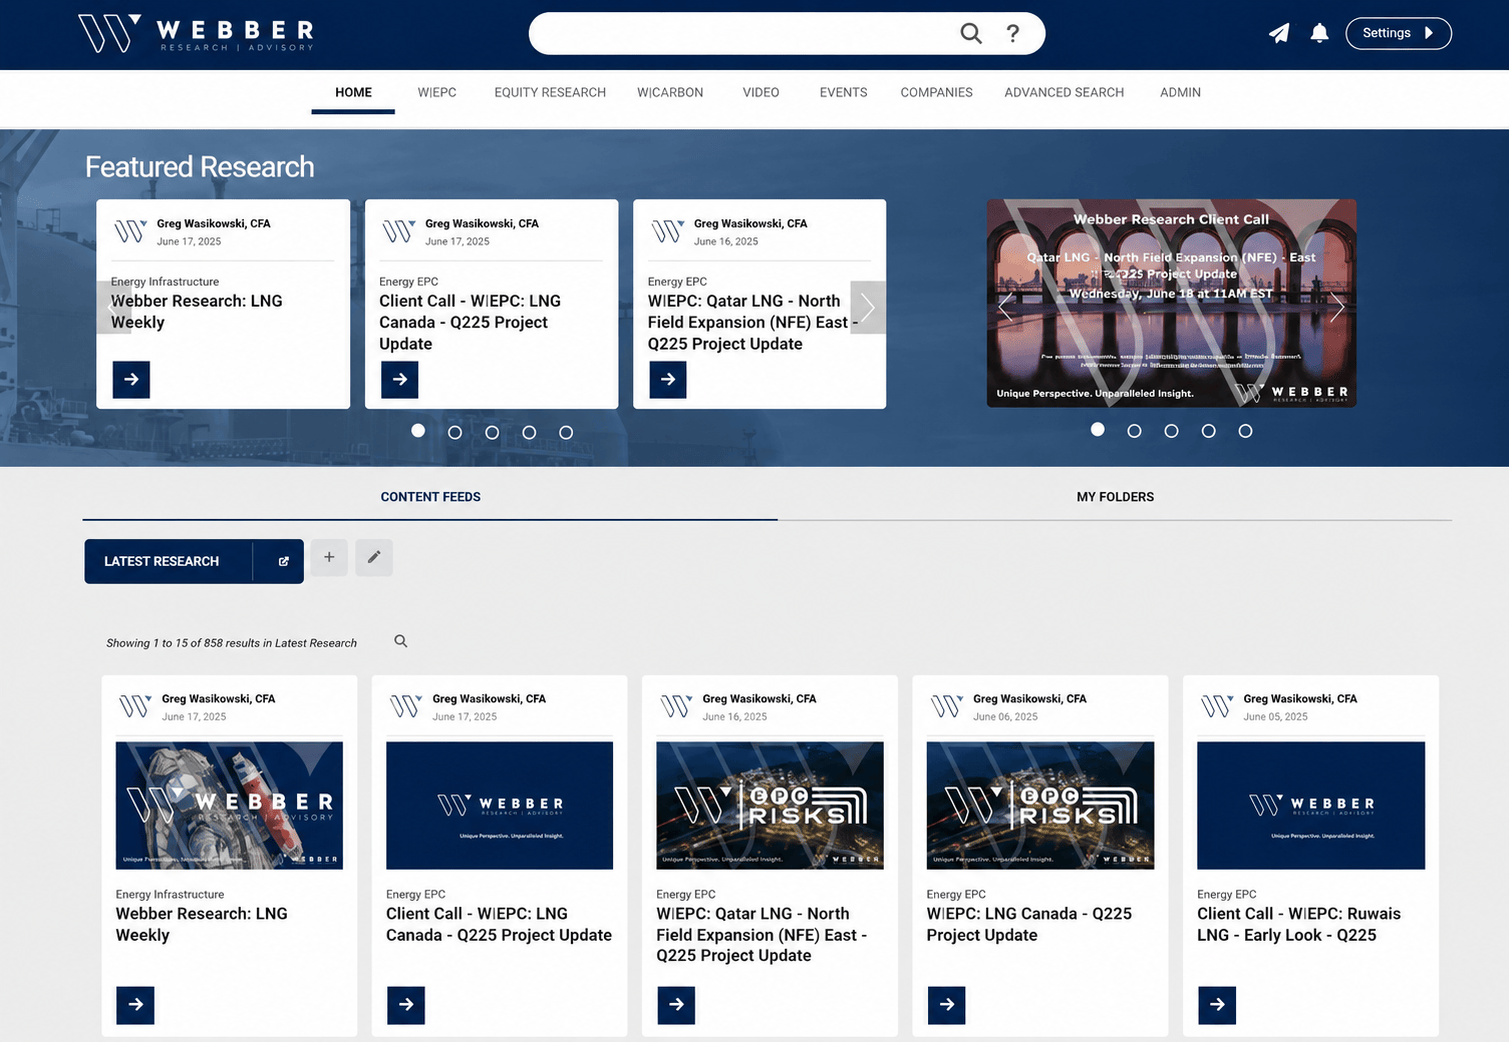The image size is (1509, 1042).
Task: Open the EQUITY RESEARCH menu item
Action: click(550, 92)
